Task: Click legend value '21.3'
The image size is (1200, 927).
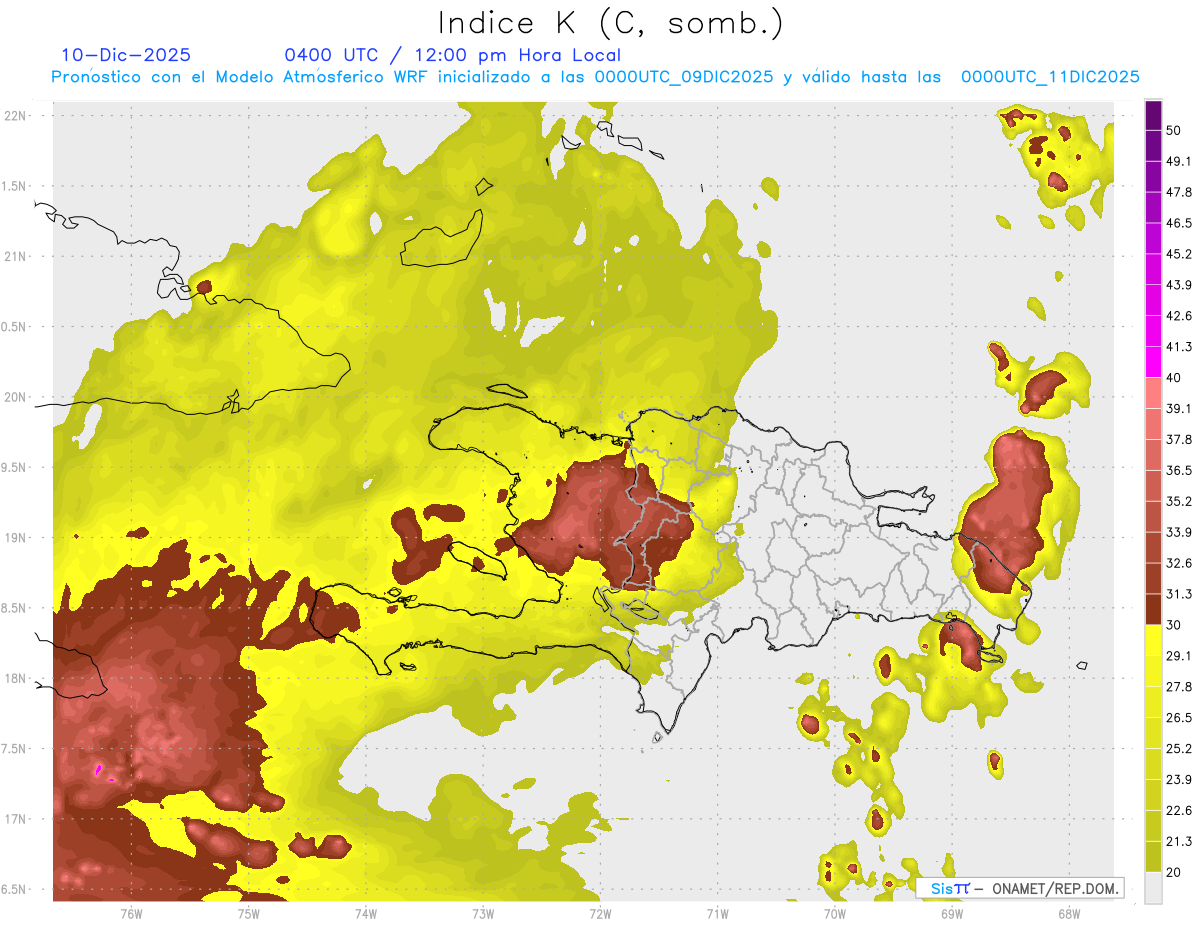Action: [1179, 841]
